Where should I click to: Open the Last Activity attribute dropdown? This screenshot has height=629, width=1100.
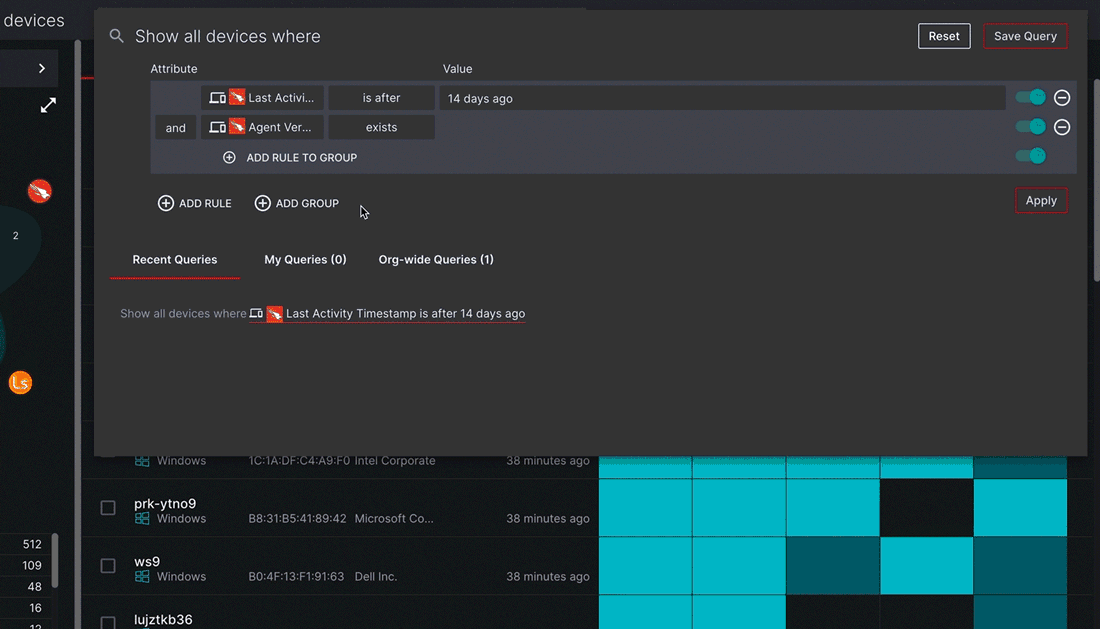(x=262, y=97)
